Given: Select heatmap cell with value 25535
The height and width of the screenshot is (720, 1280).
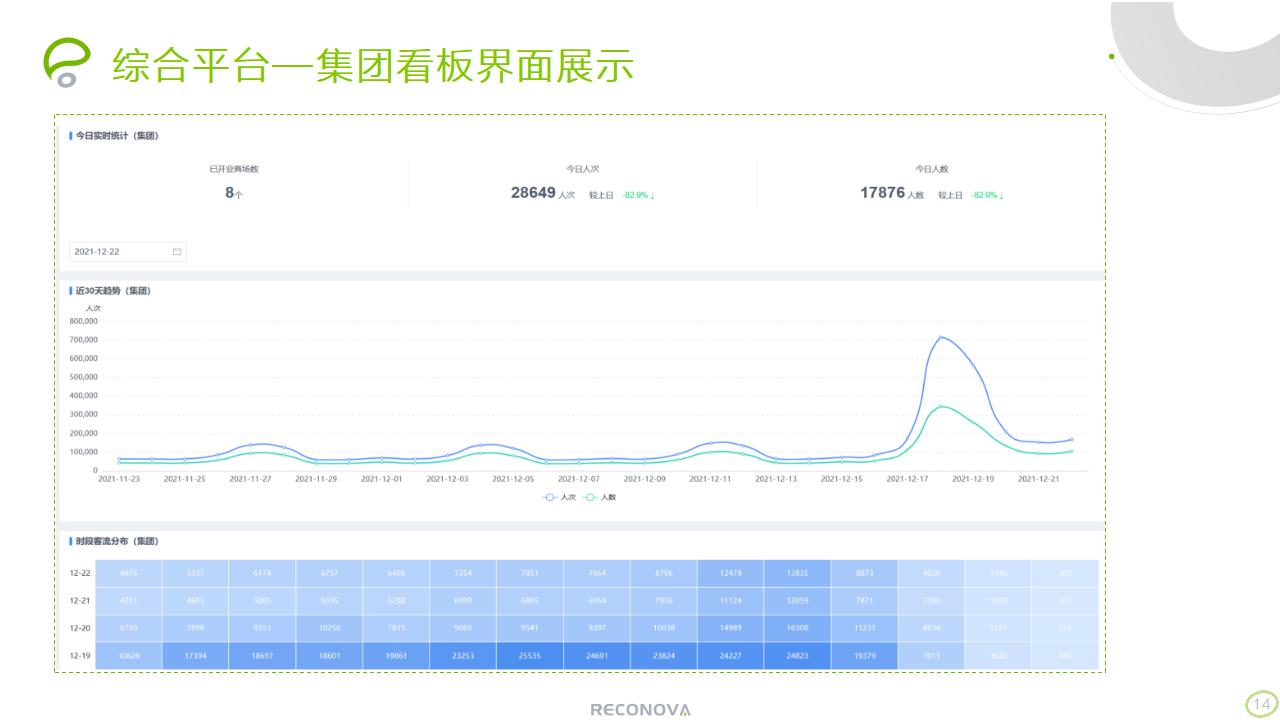Looking at the screenshot, I should pyautogui.click(x=530, y=656).
